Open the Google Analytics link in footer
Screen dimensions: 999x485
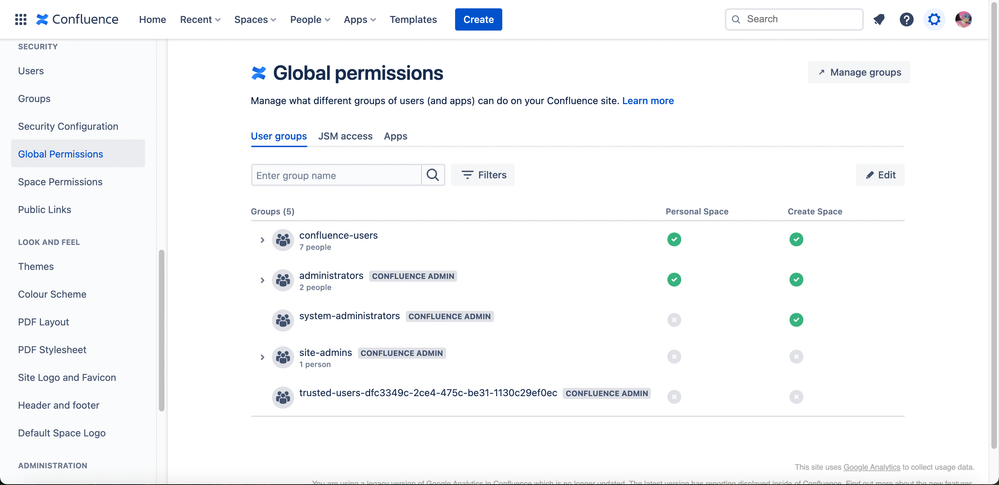(x=872, y=467)
